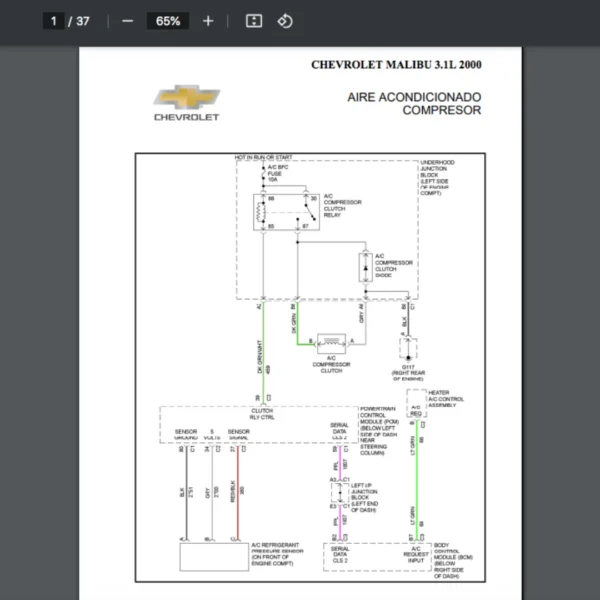Click the A/C compressor clutch relay symbol
The height and width of the screenshot is (600, 600).
tap(286, 212)
